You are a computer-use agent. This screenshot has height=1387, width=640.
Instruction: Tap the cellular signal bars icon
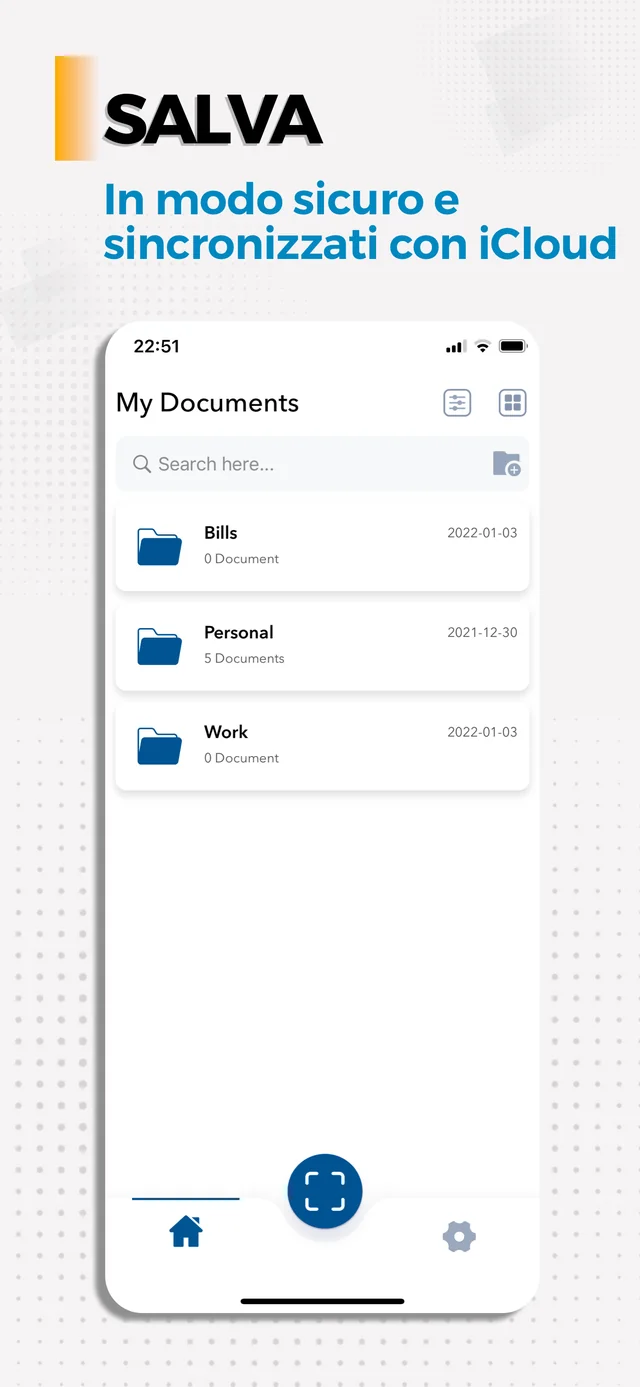[455, 347]
